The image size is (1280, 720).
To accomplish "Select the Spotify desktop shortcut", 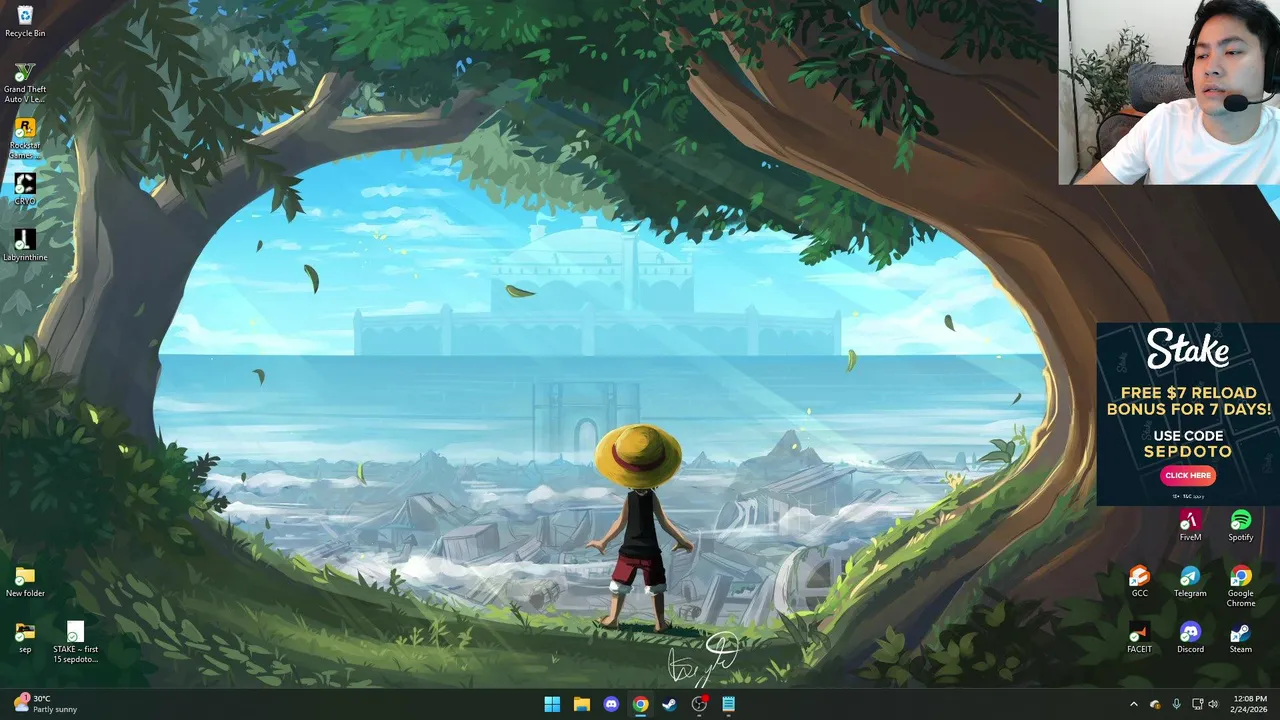I will (1241, 525).
